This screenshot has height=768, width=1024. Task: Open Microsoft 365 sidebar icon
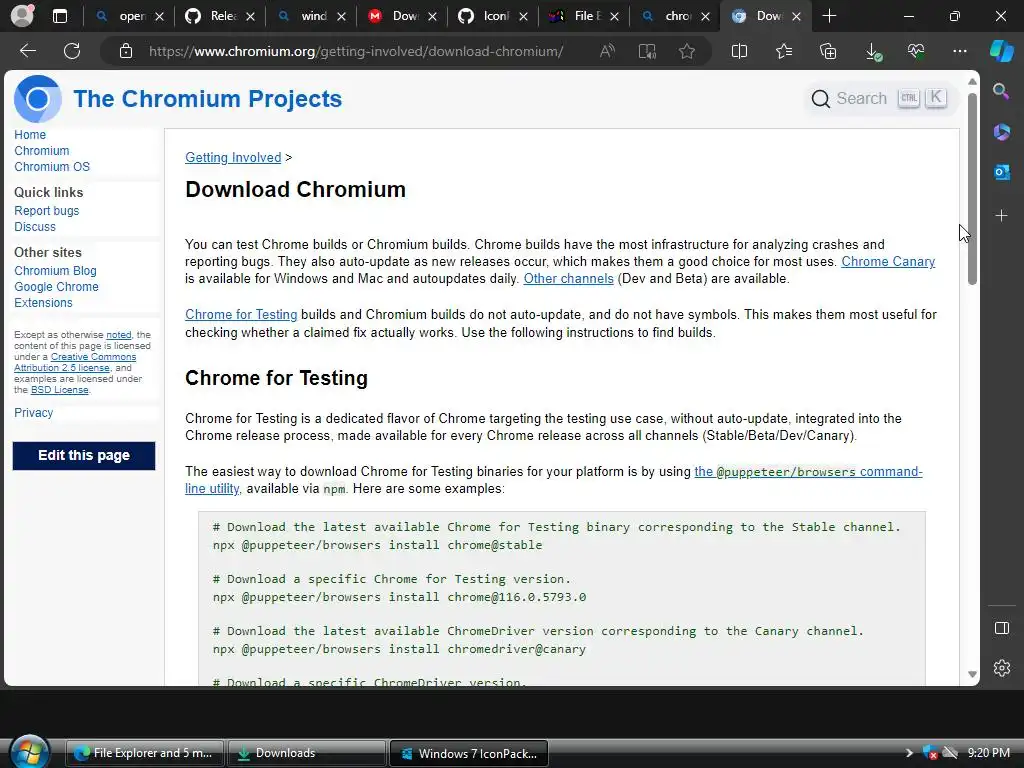click(x=1002, y=132)
